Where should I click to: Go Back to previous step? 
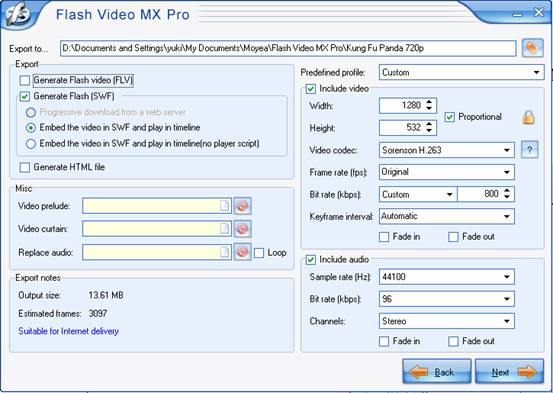(437, 371)
